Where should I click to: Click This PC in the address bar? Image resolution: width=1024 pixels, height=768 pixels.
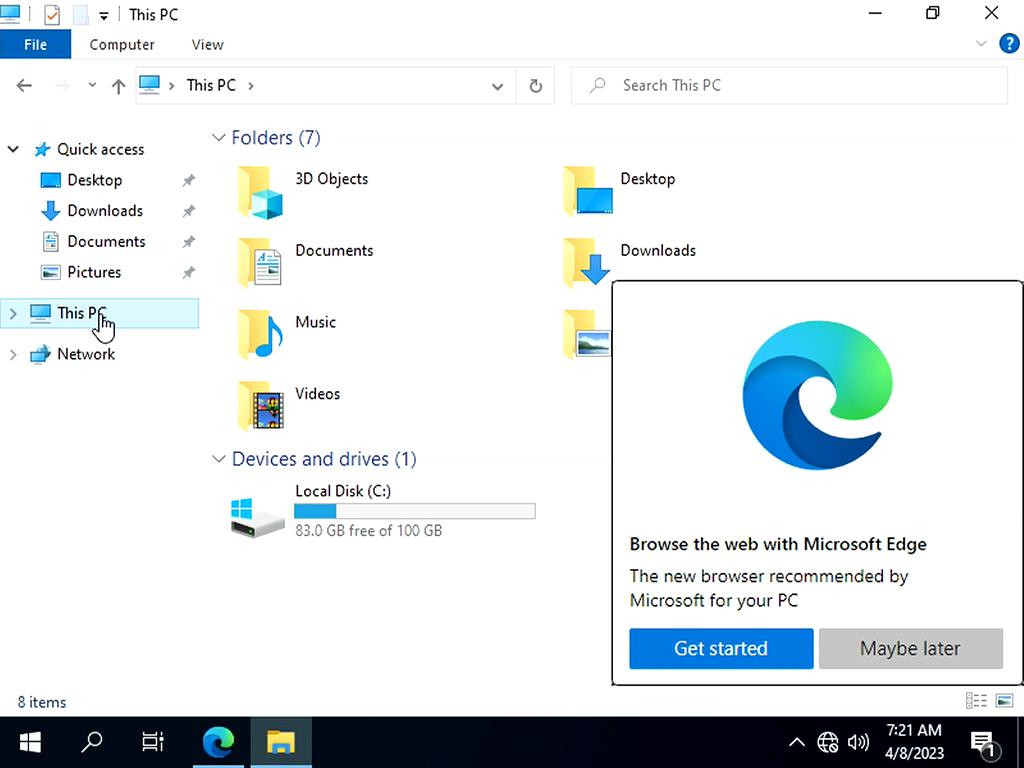[x=211, y=86]
